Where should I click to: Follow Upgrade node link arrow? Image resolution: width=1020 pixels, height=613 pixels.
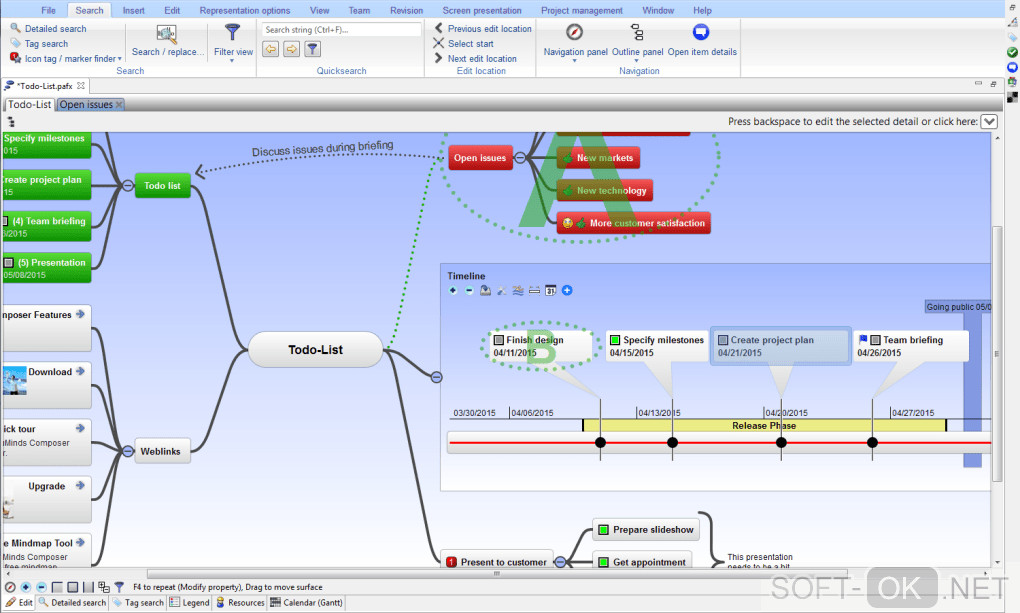pos(80,485)
